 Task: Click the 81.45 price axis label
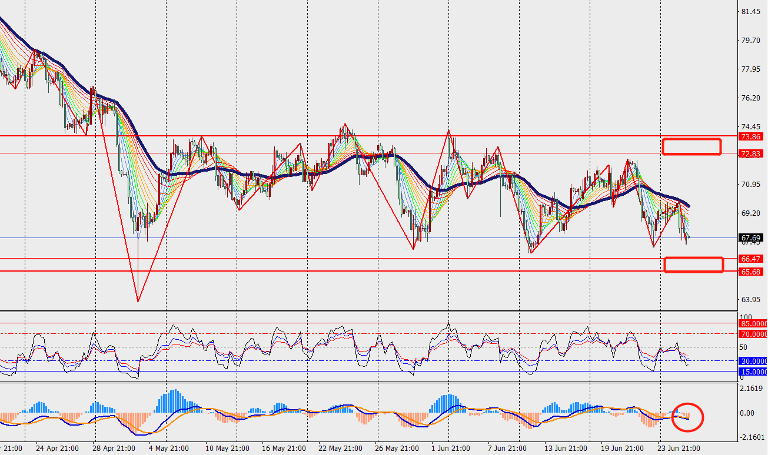tap(751, 12)
